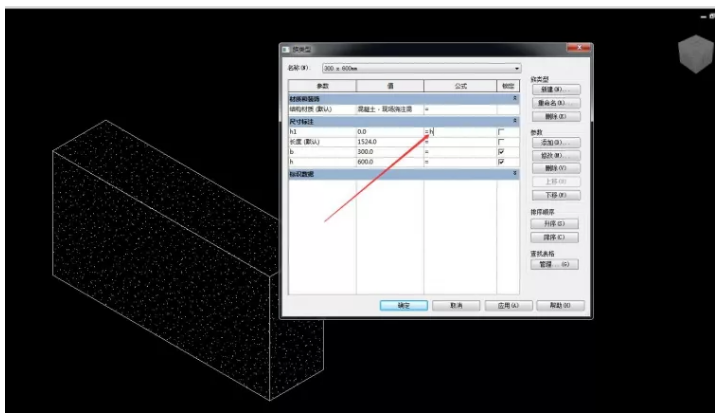Click 删除(E) under the family types group
Screen dimensions: 719x416
point(556,116)
